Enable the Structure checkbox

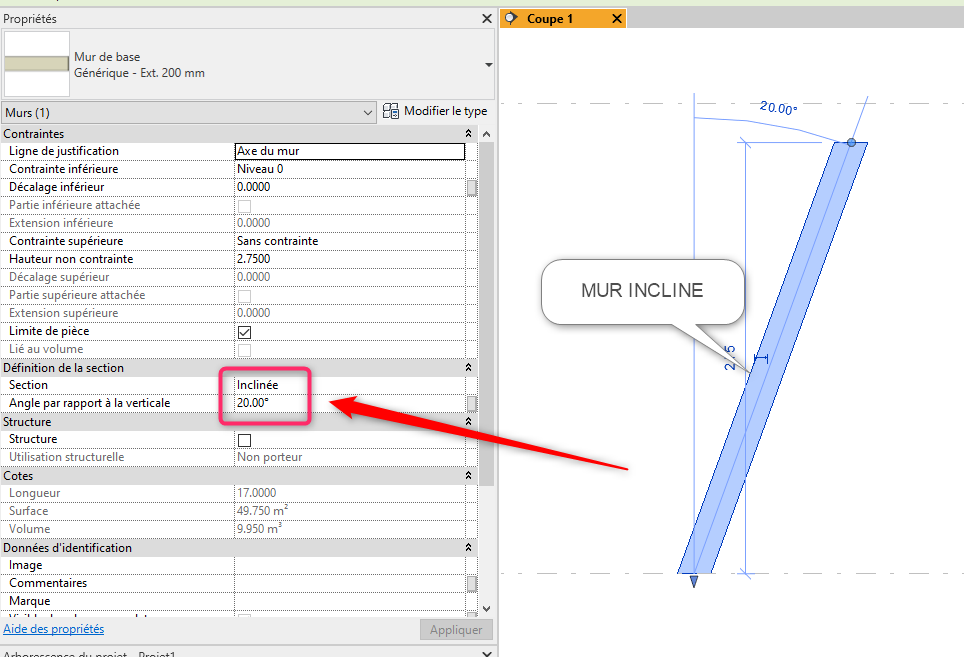[x=244, y=439]
